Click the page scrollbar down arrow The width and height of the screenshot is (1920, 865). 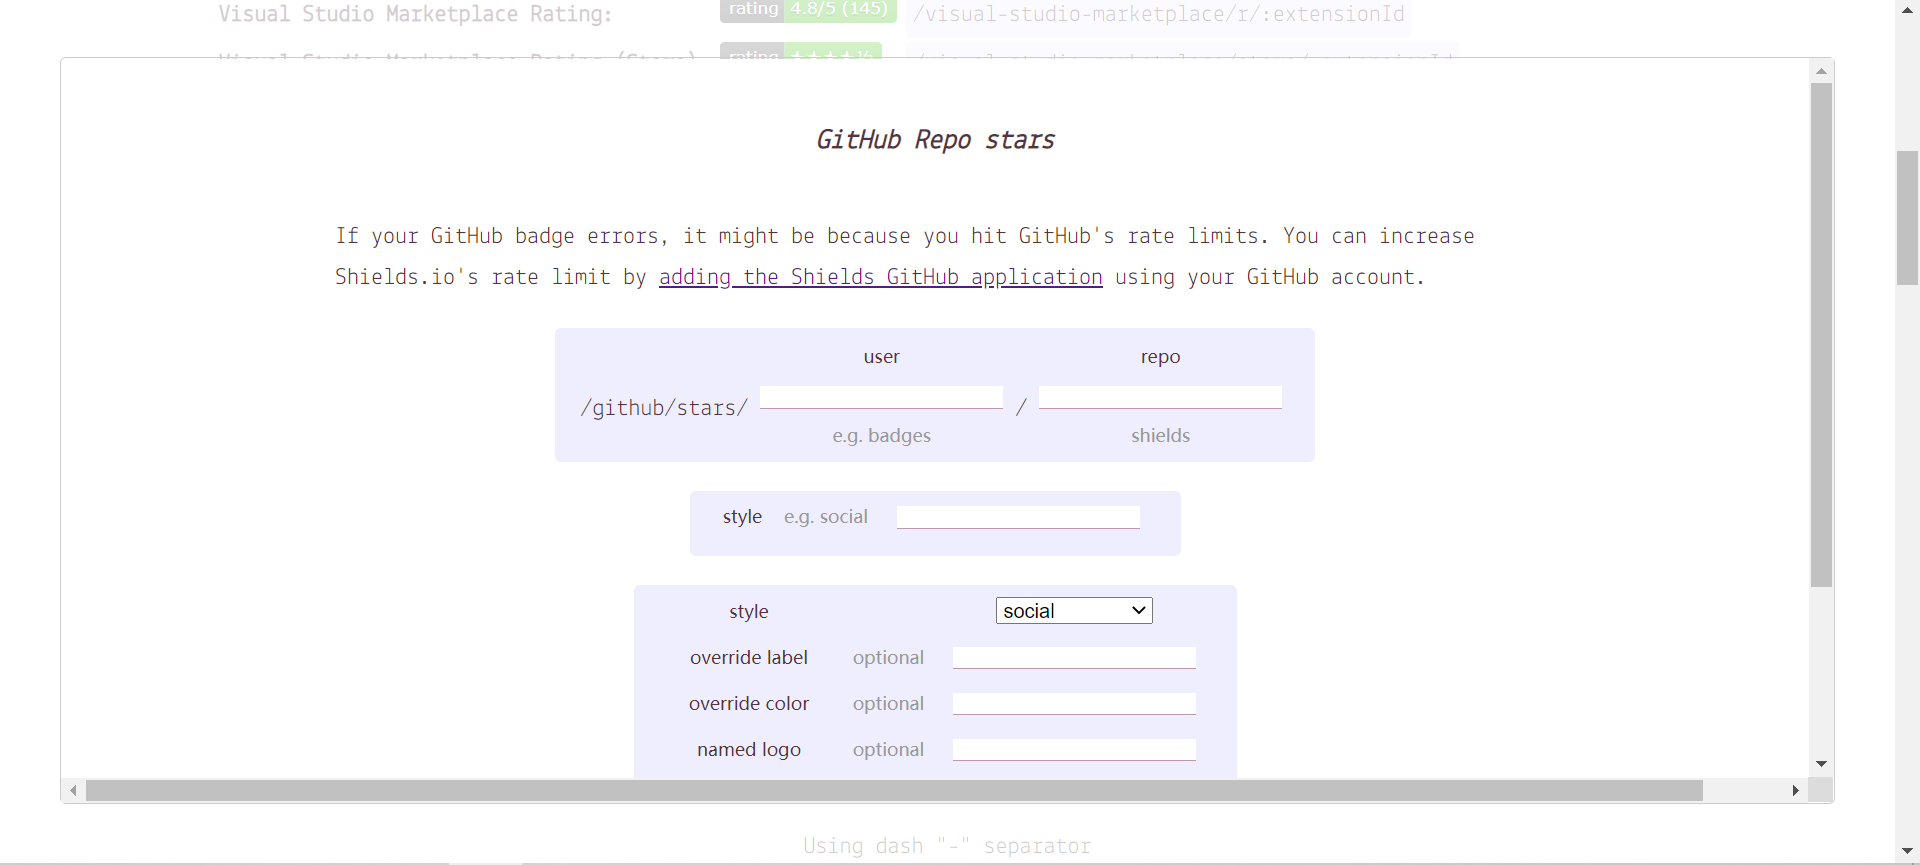coord(1908,851)
